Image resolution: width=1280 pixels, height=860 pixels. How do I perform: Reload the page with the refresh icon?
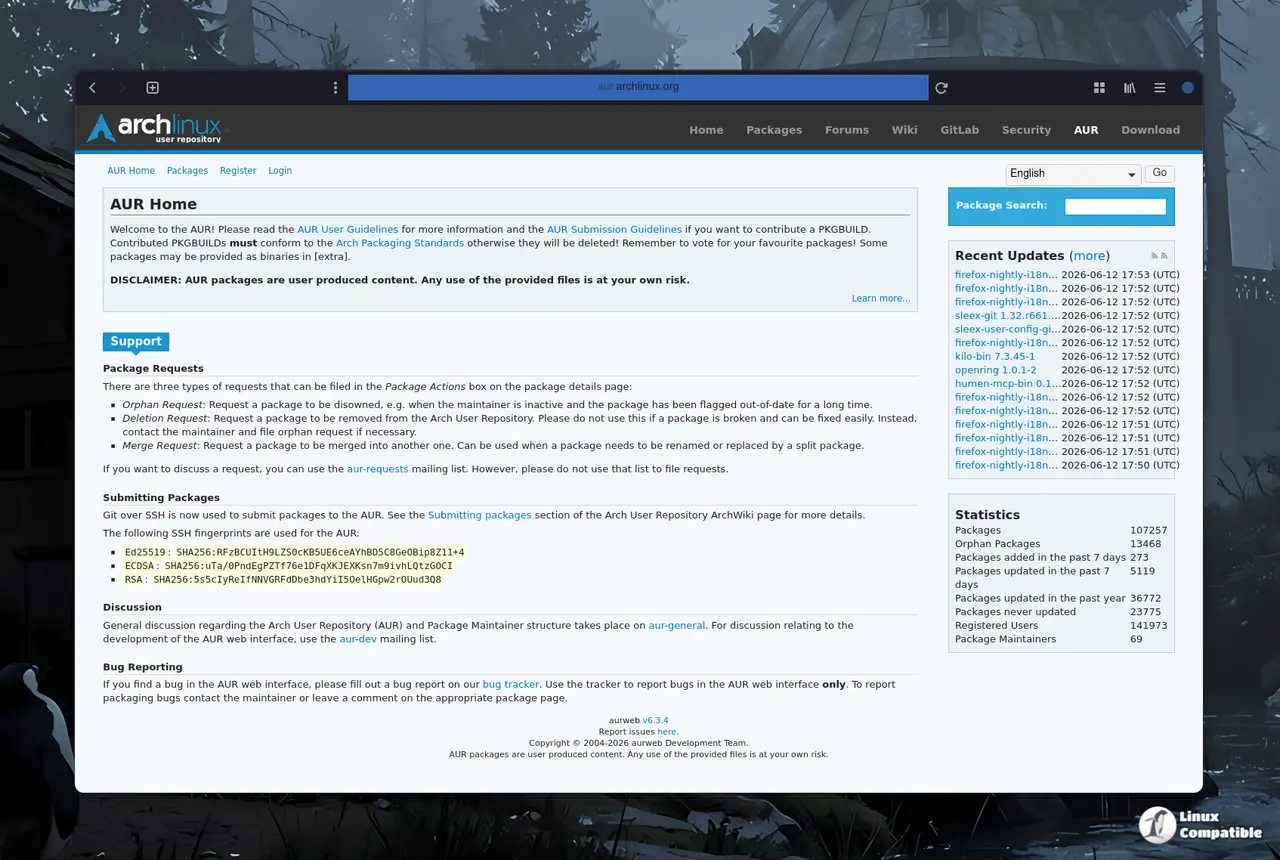pyautogui.click(x=941, y=88)
